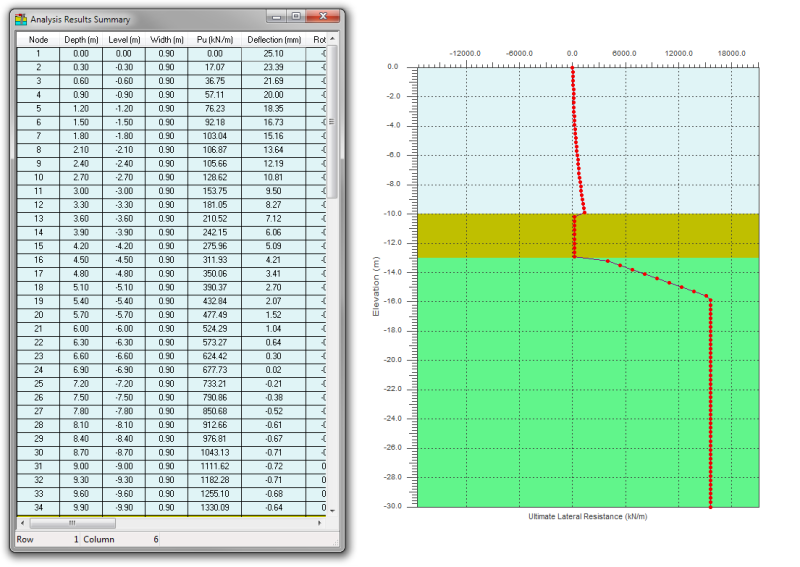
Task: Select node 1 row header cell
Action: pos(38,54)
